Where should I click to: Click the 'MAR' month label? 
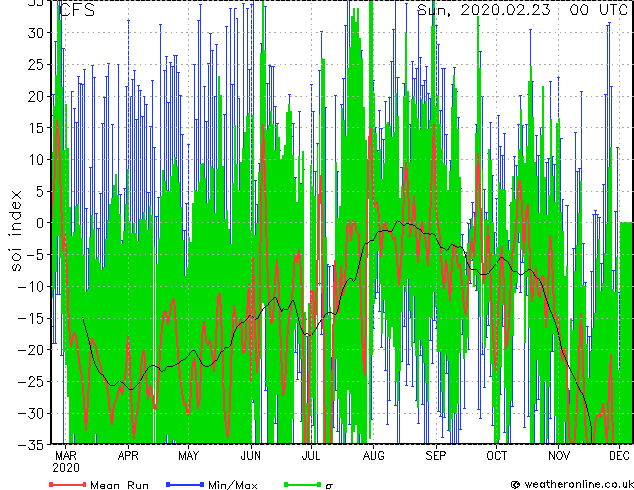pyautogui.click(x=66, y=456)
